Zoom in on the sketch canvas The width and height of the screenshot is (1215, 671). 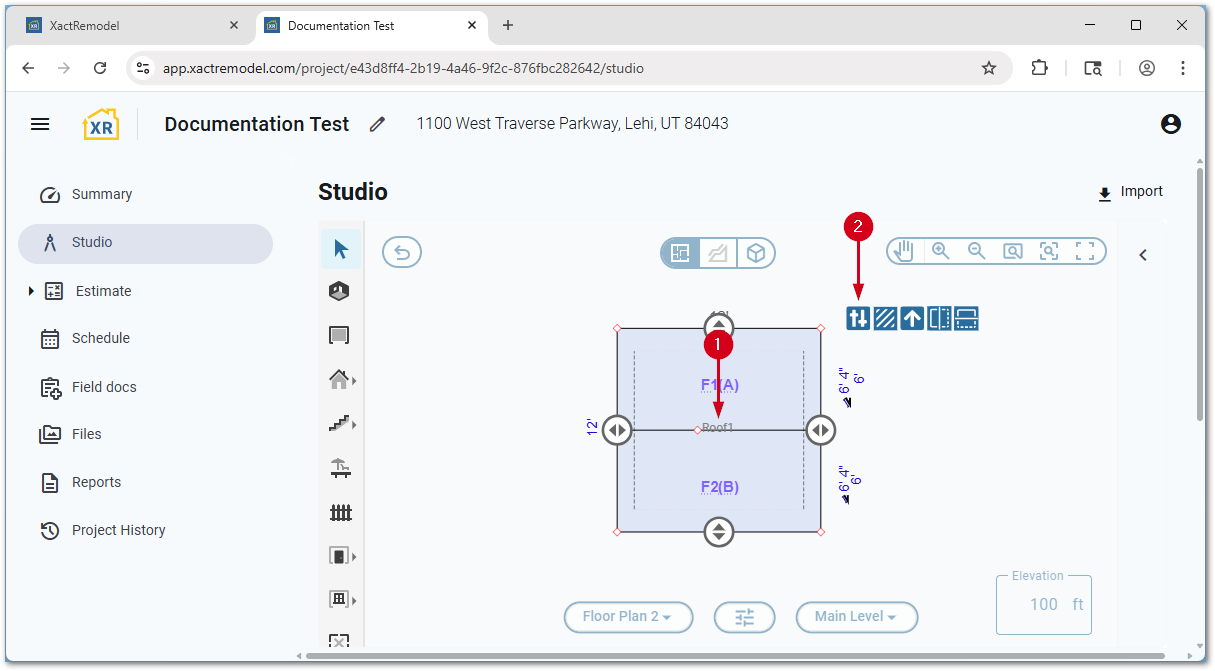pos(940,251)
